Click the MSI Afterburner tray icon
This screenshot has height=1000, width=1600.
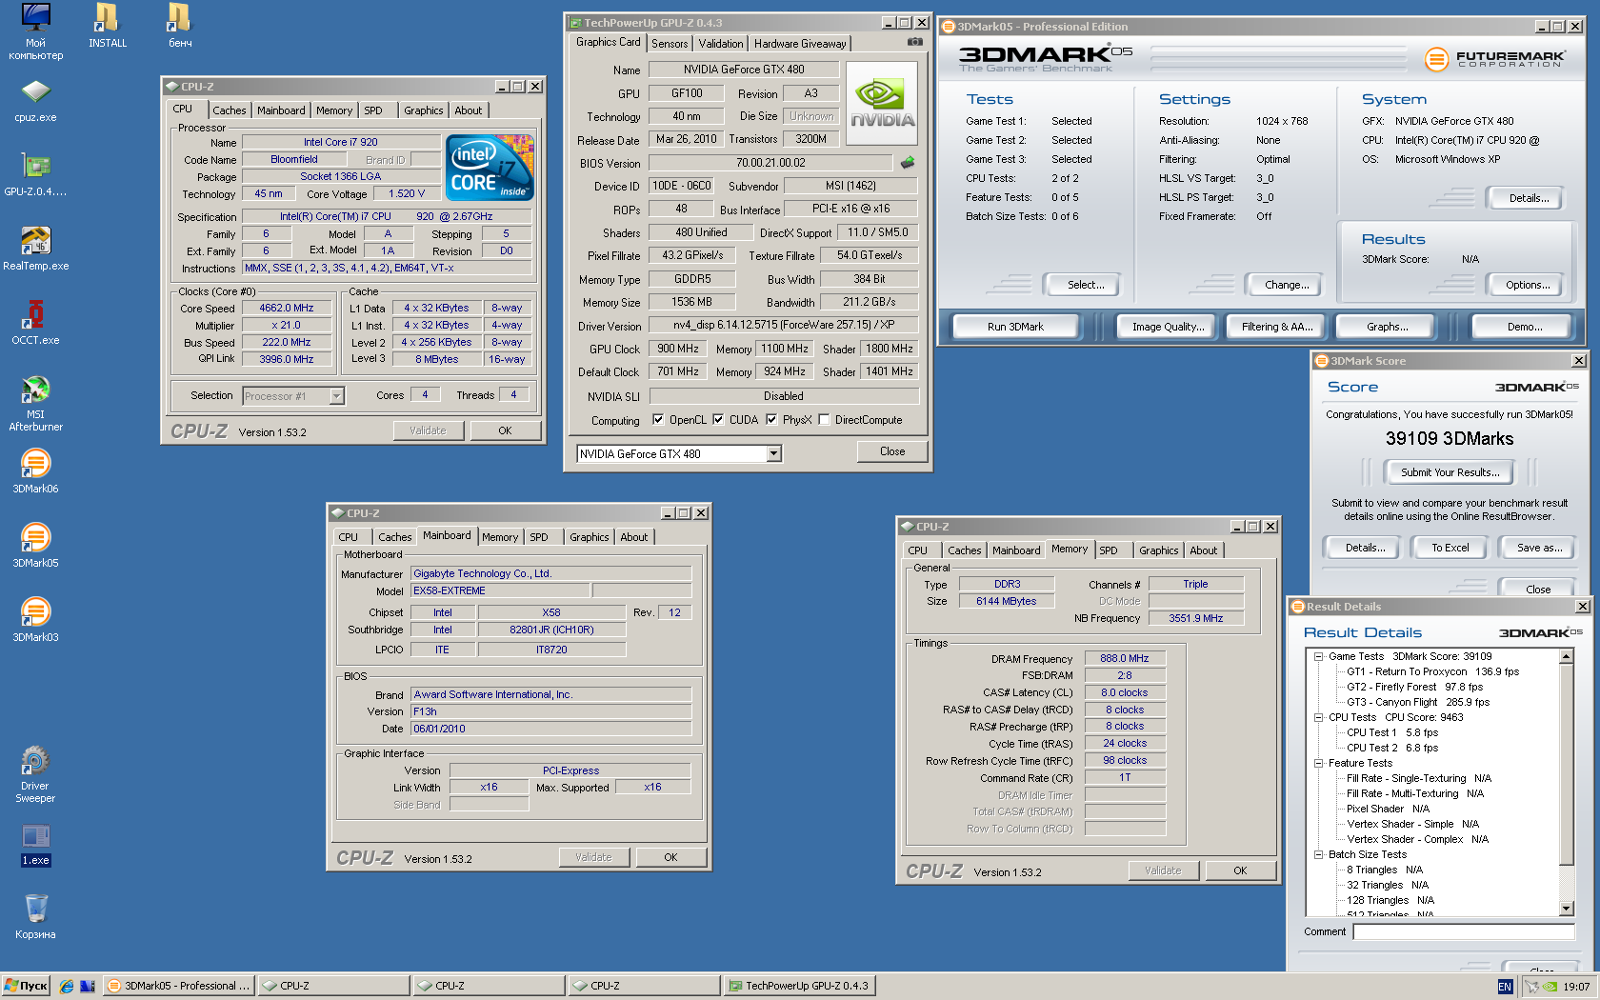coord(1532,987)
